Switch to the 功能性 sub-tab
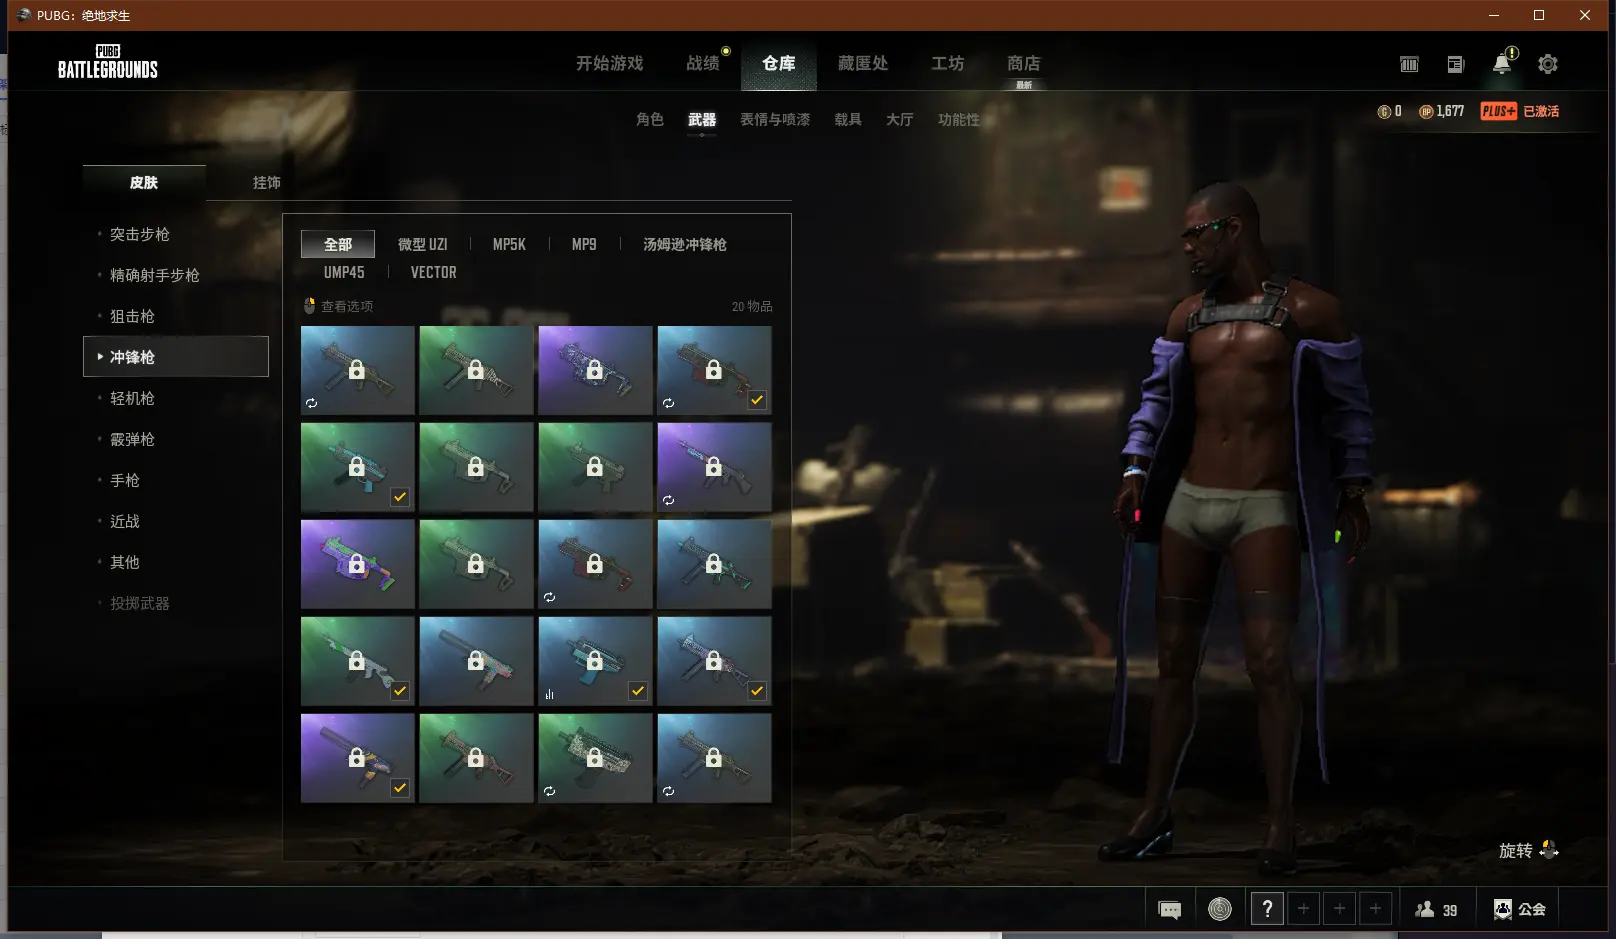 click(959, 119)
